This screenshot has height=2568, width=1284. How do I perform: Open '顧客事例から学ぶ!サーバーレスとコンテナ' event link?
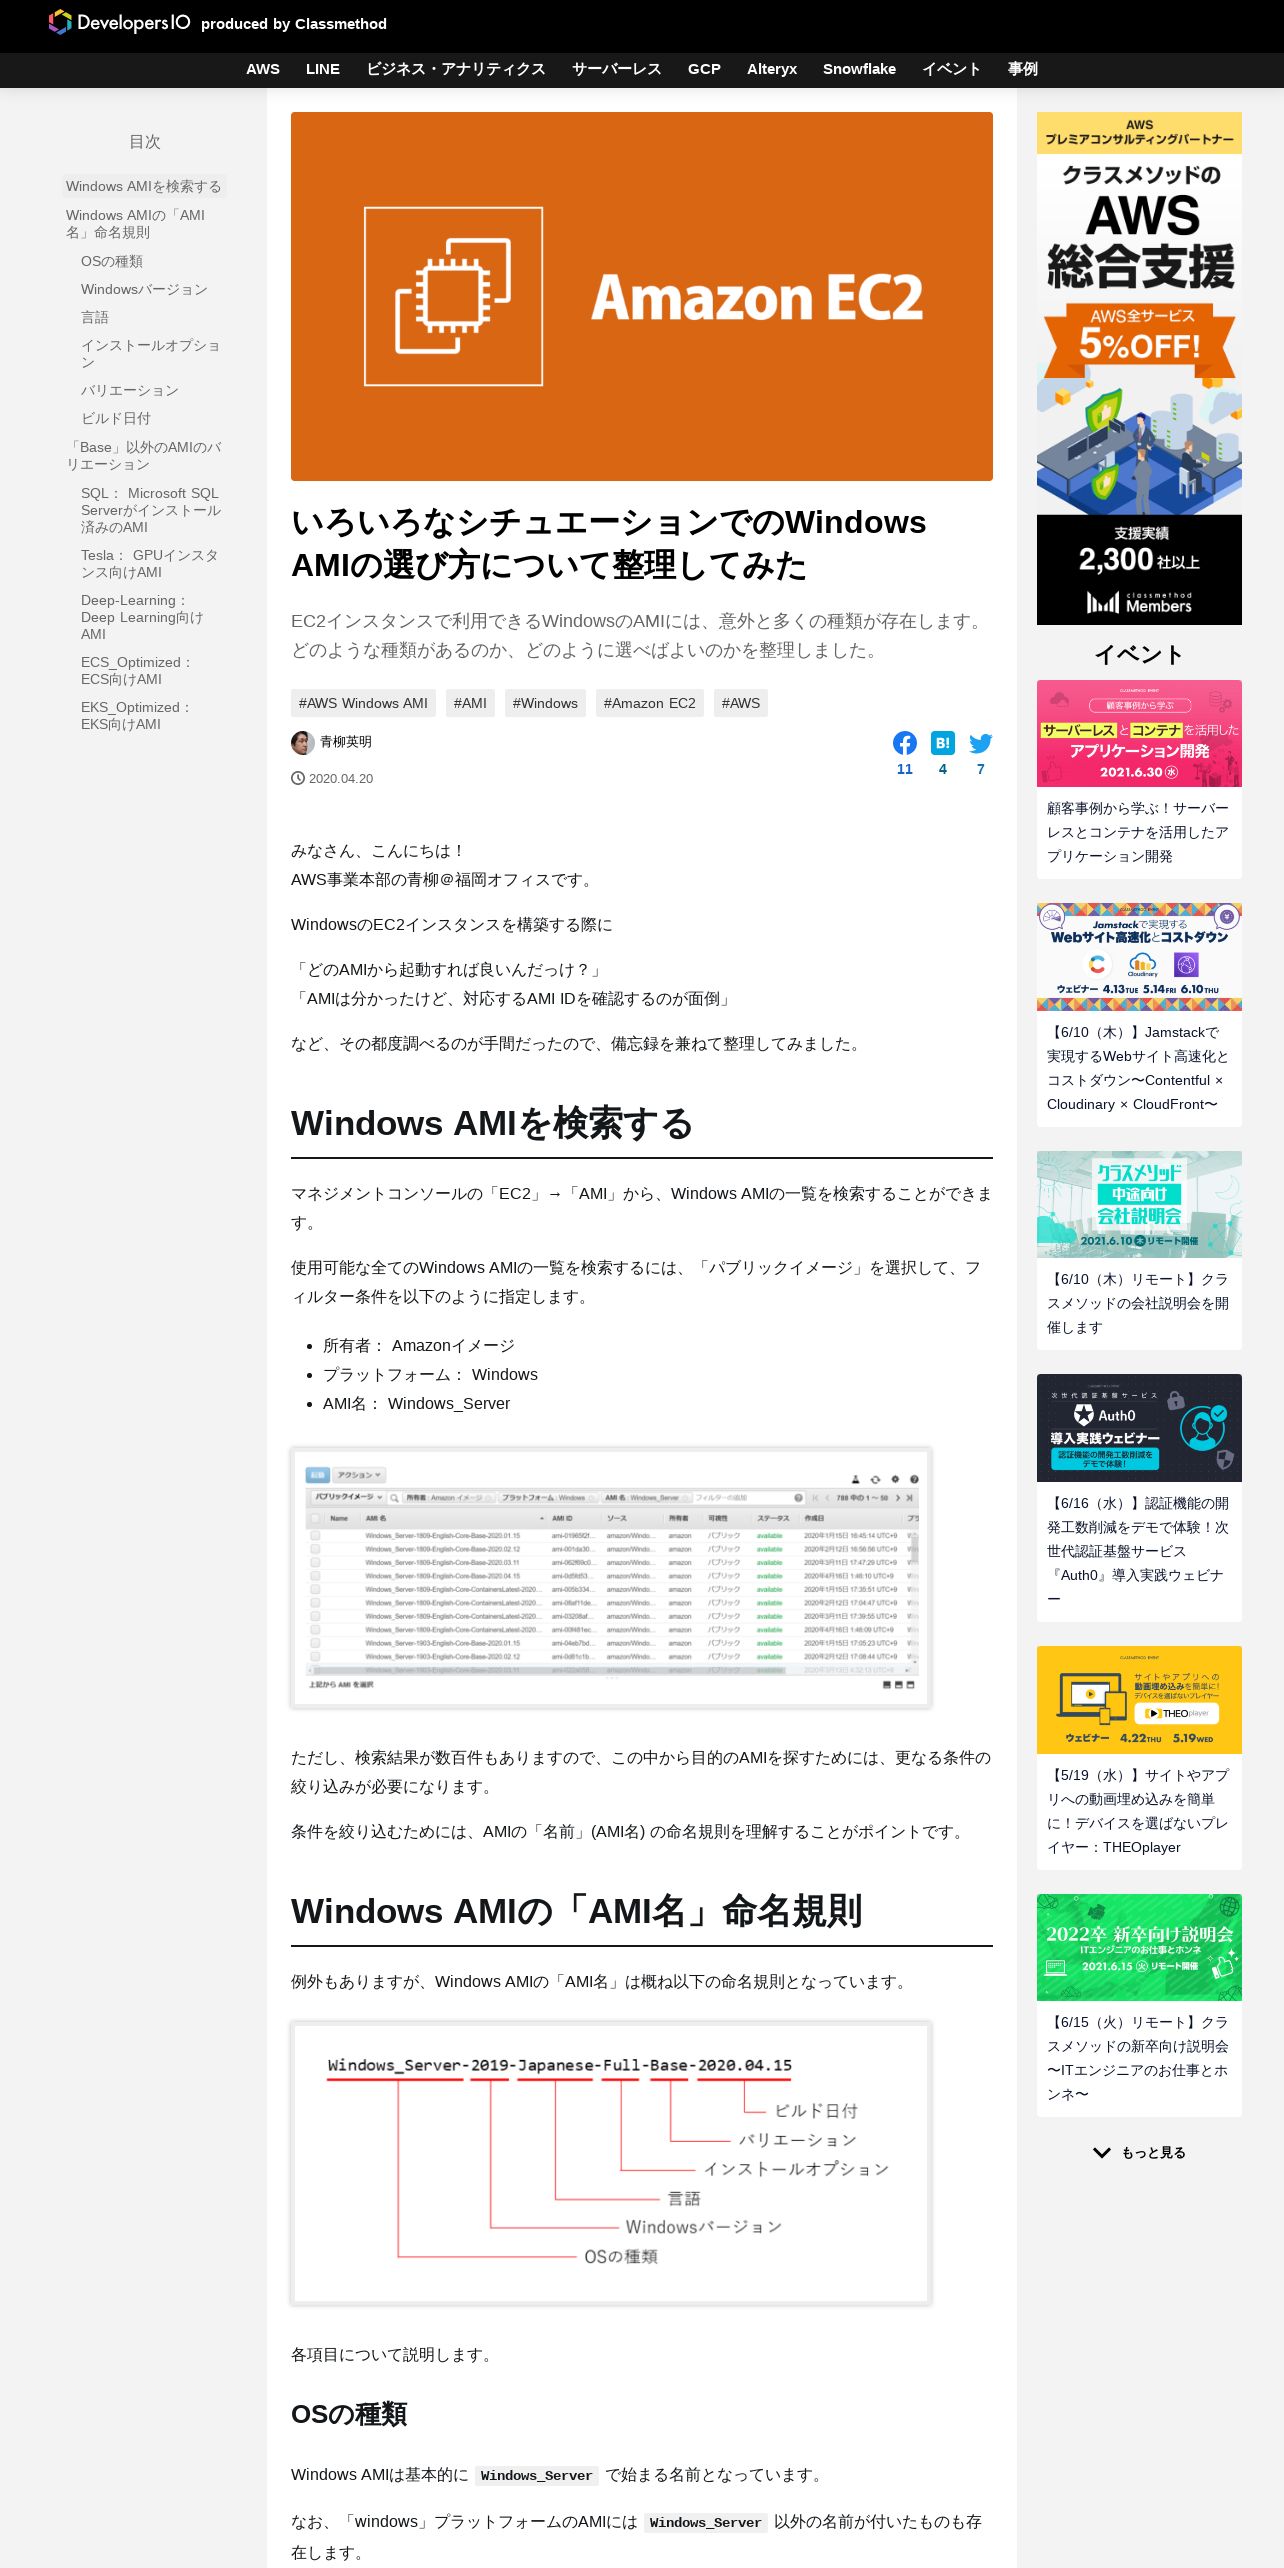1139,832
